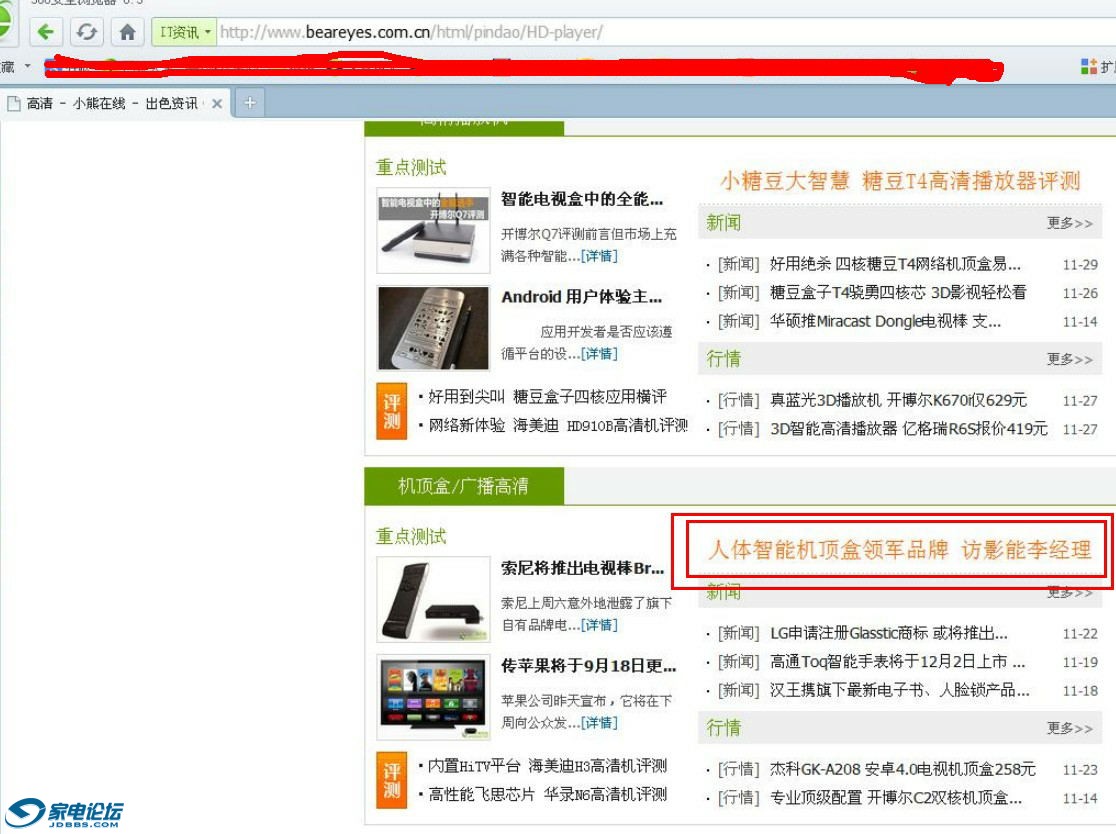Viewport: 1116px width, 834px height.
Task: Open the IT资讯 site category dropdown
Action: 184,32
